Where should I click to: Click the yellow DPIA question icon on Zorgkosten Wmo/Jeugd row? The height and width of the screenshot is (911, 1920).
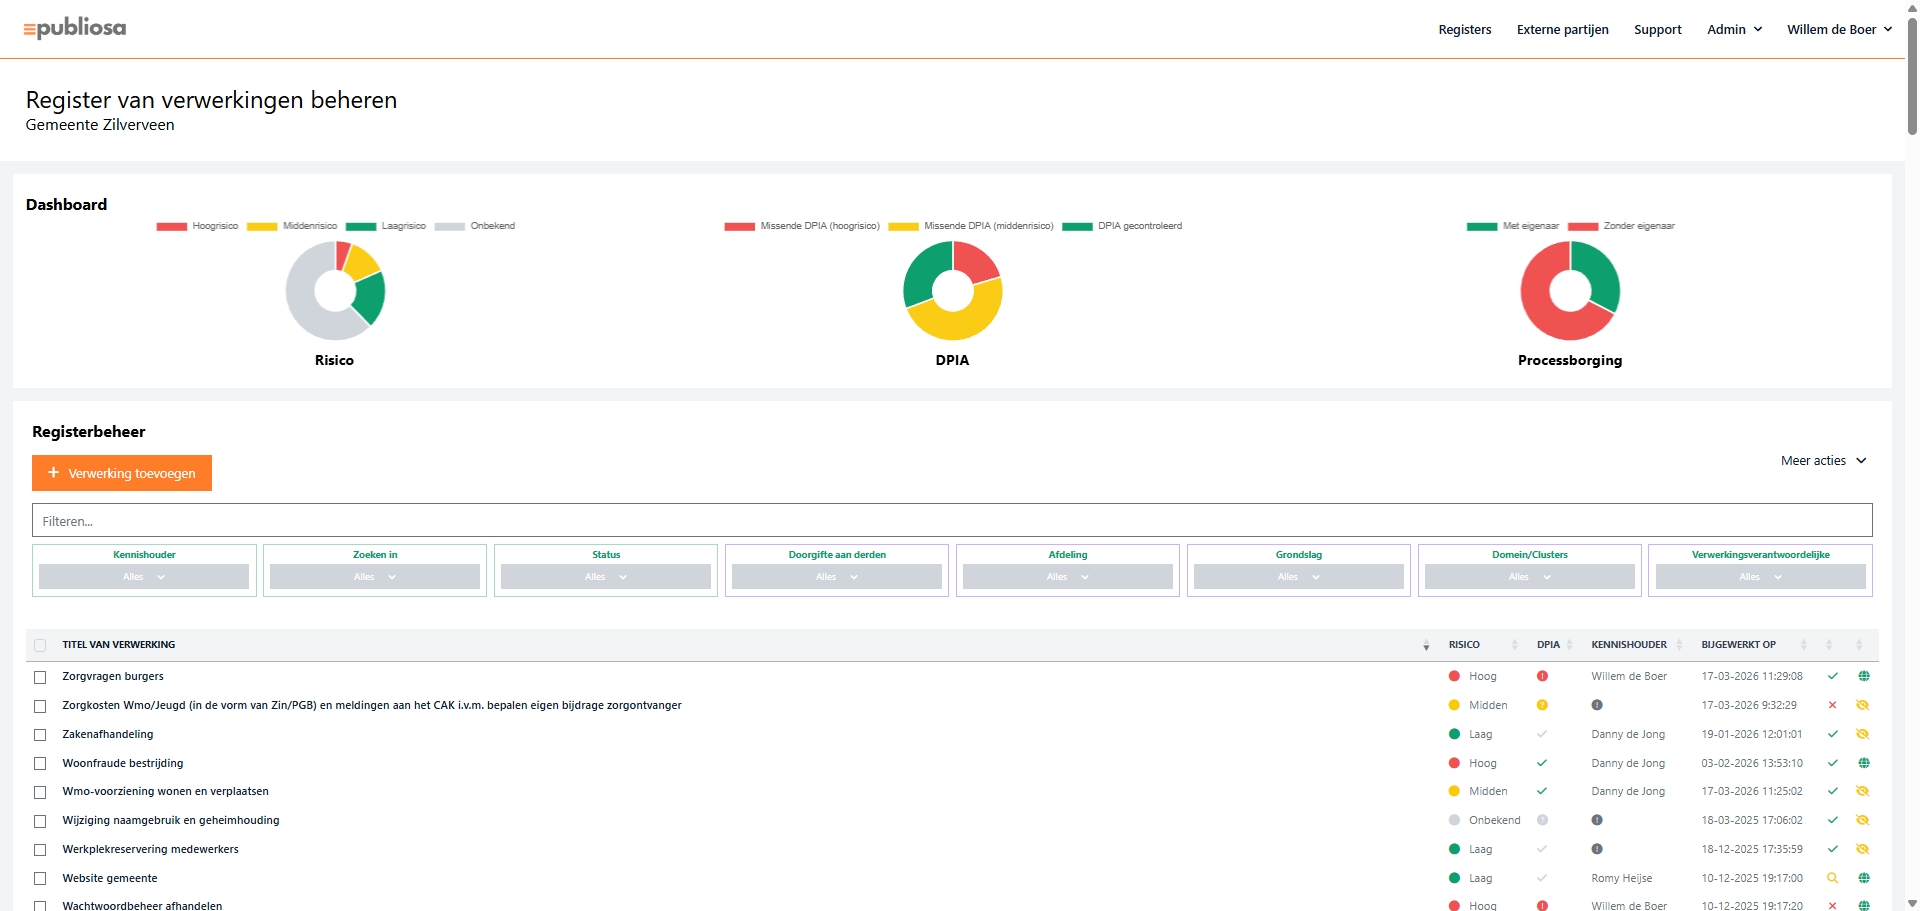coord(1542,705)
